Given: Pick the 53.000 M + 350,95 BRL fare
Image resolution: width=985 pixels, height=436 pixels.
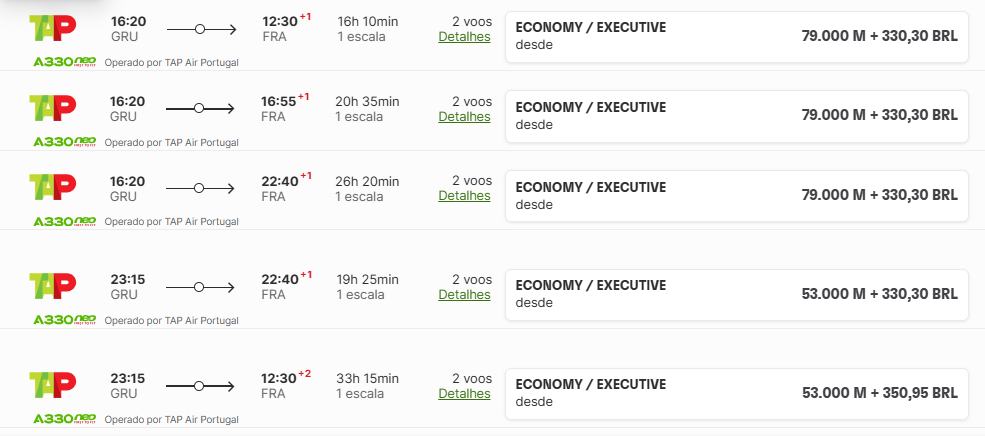Looking at the screenshot, I should click(x=737, y=393).
